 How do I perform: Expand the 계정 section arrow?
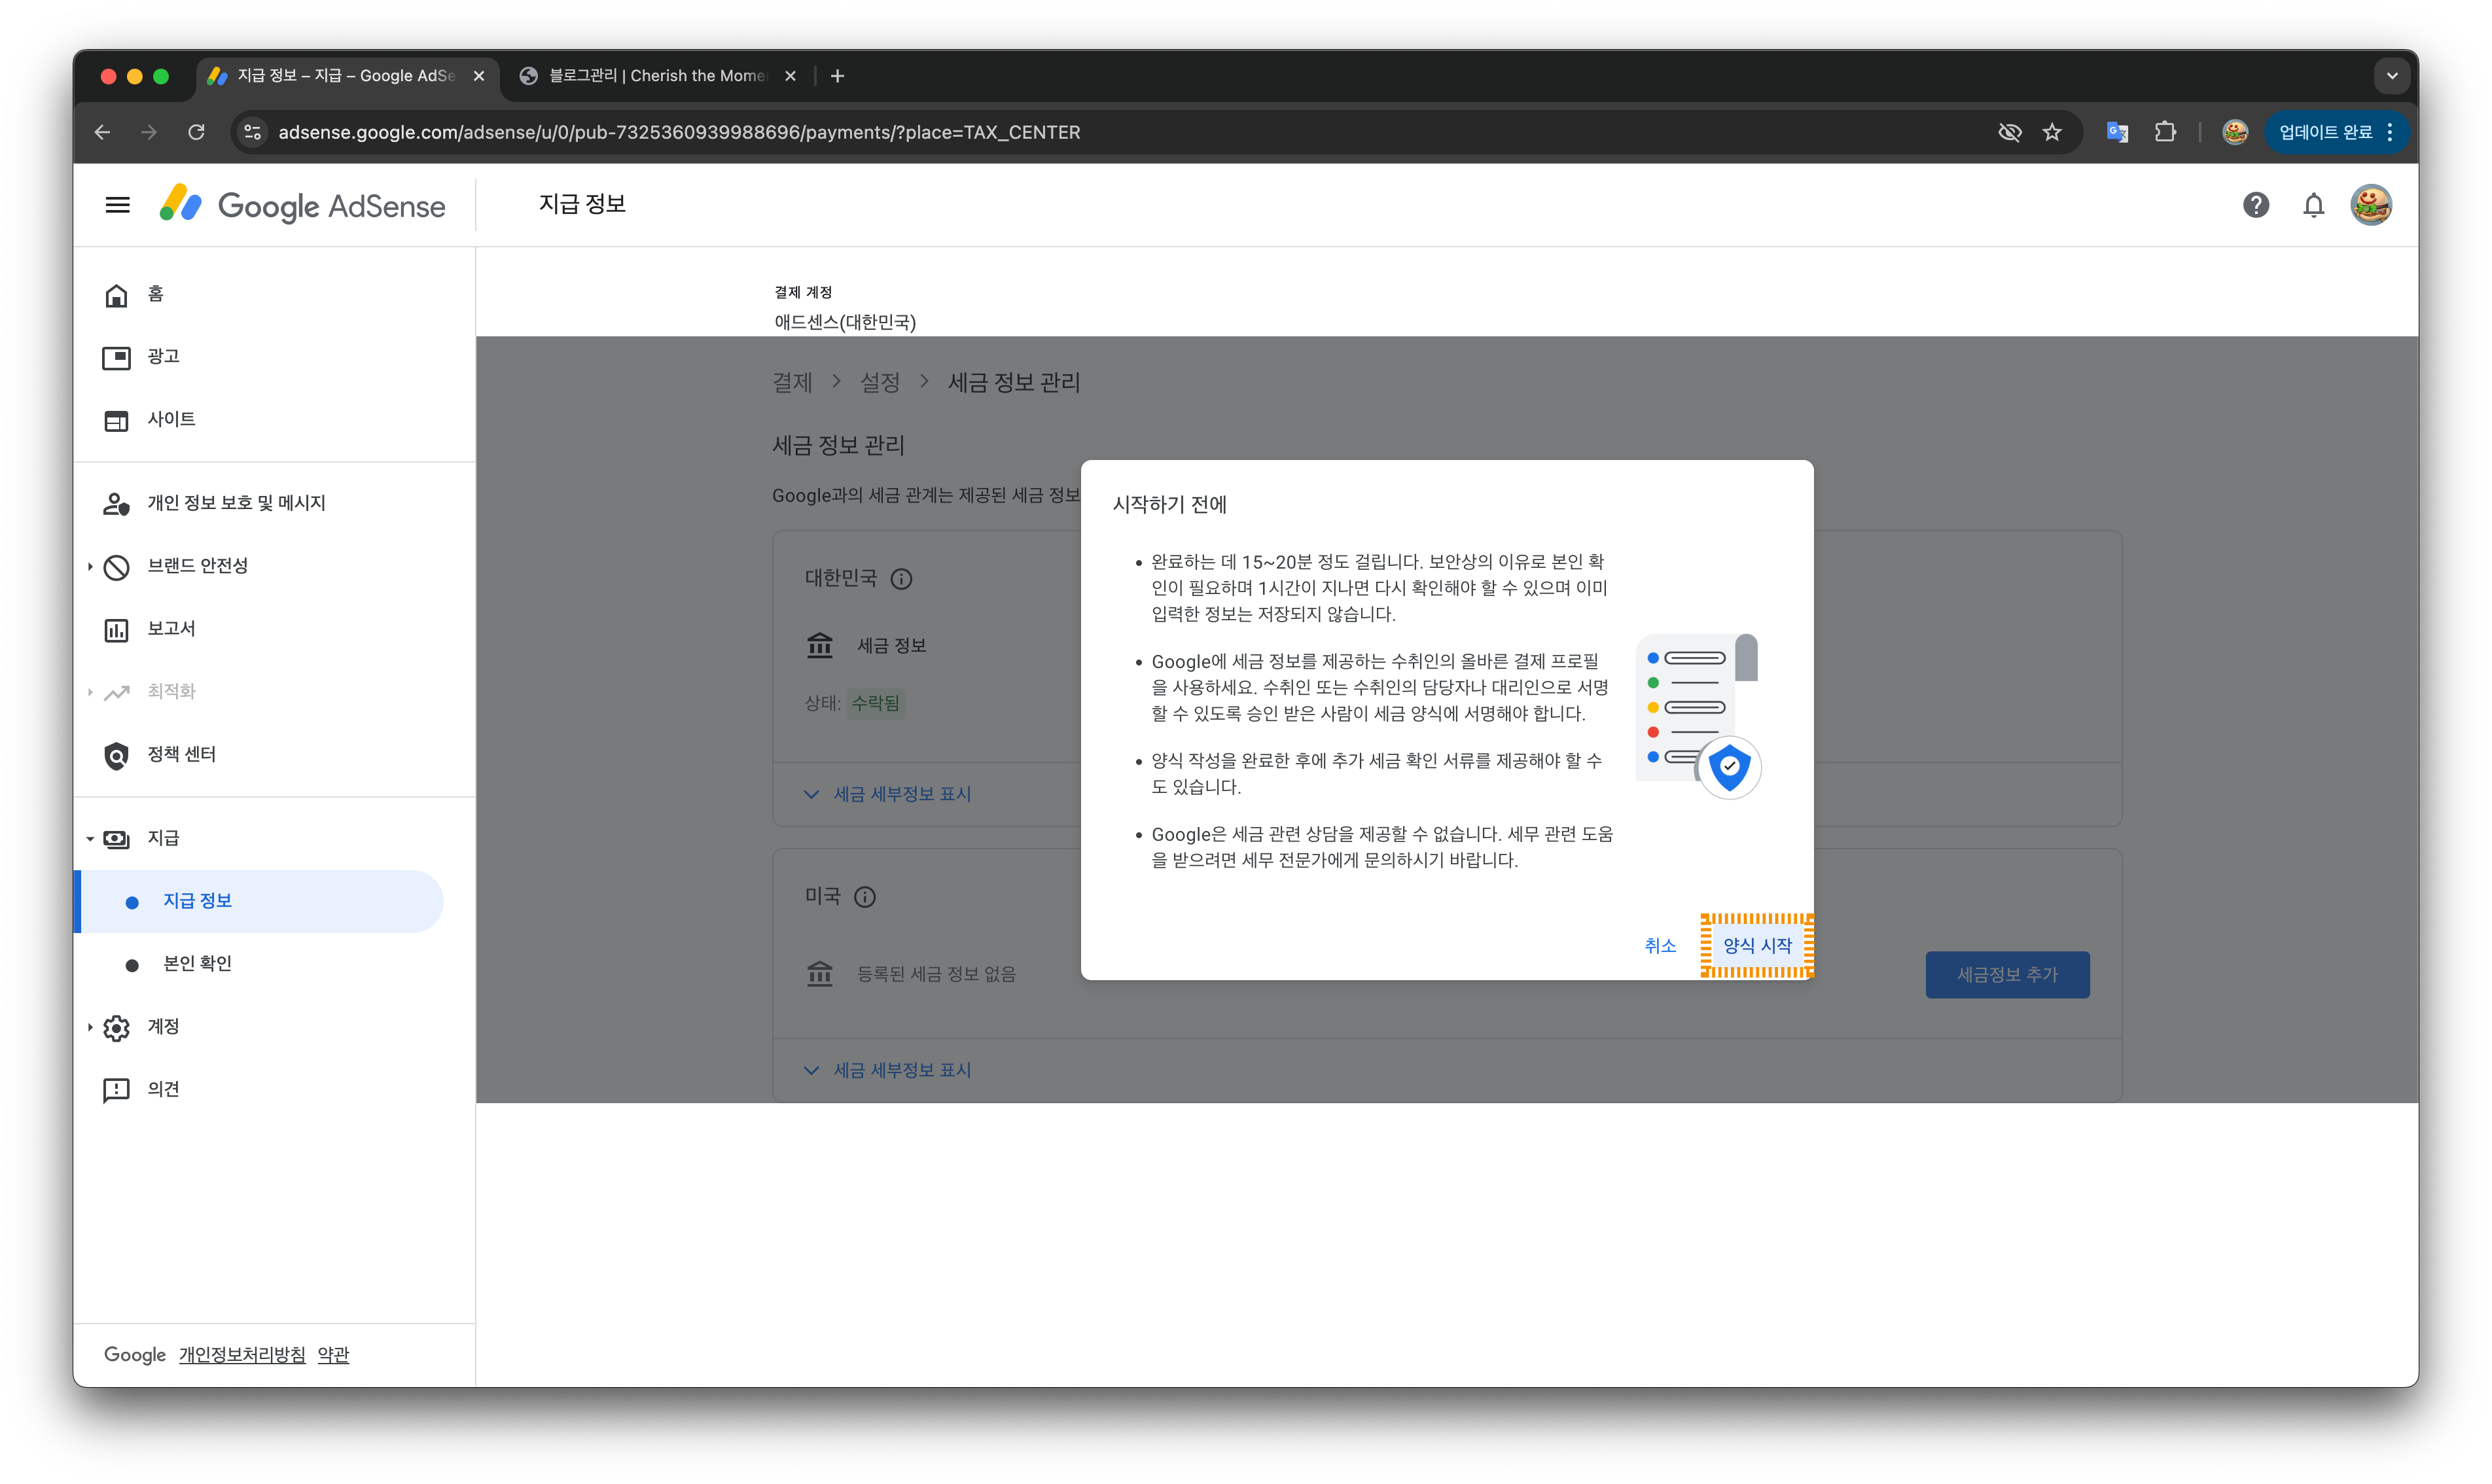coord(90,1027)
